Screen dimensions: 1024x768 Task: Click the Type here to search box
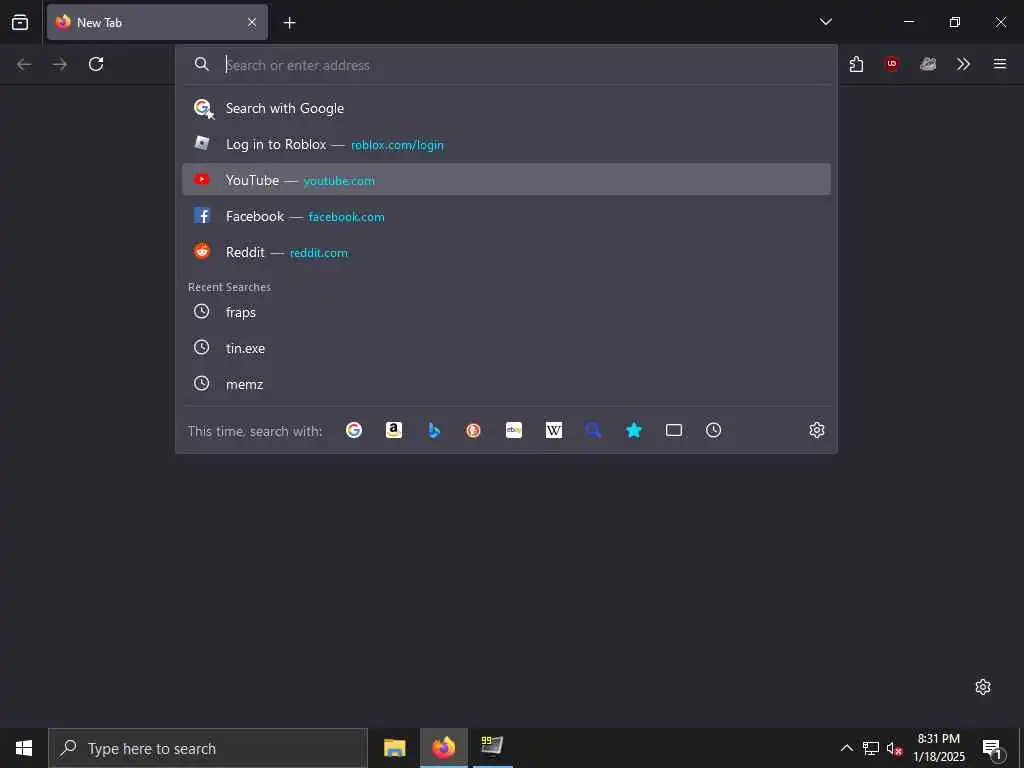pyautogui.click(x=208, y=748)
